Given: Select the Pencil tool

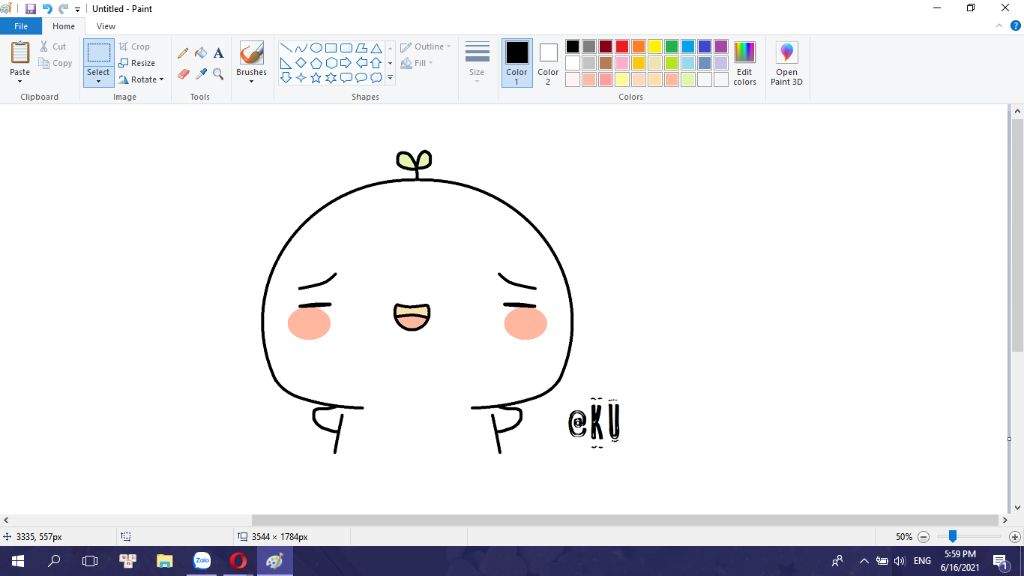Looking at the screenshot, I should [183, 53].
